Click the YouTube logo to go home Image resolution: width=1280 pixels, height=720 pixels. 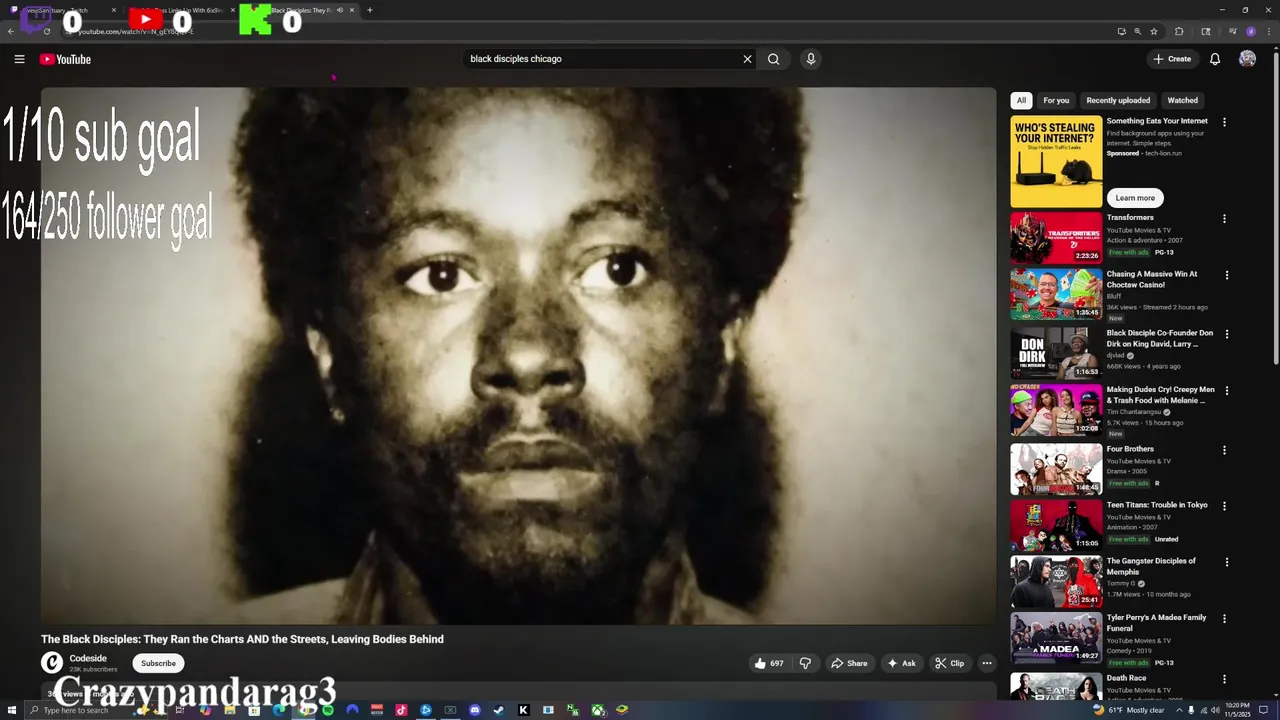click(x=65, y=59)
